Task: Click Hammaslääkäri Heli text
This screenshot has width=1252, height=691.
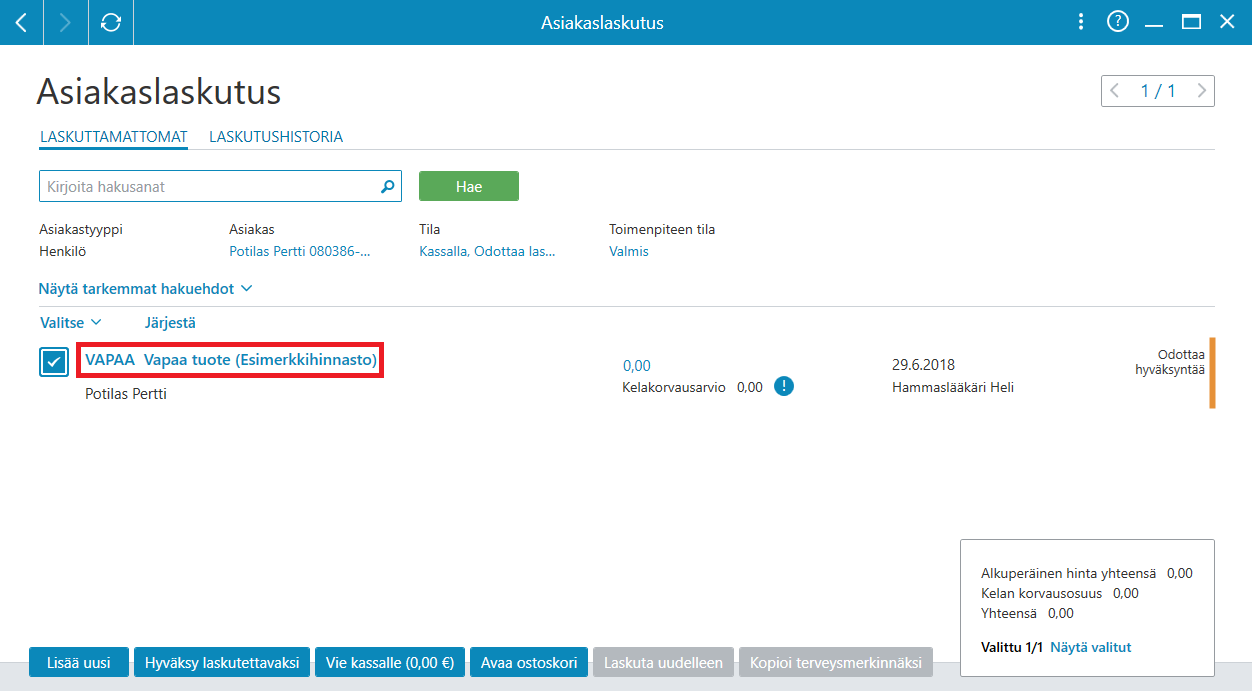Action: pos(952,387)
